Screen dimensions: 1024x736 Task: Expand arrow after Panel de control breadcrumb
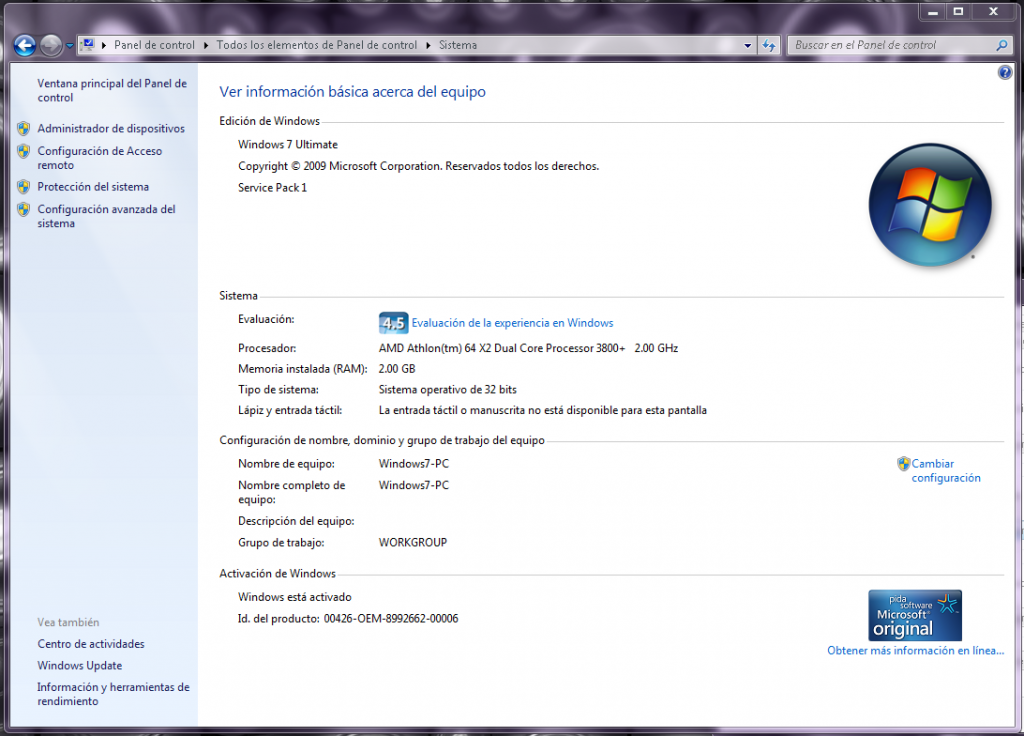pos(206,45)
